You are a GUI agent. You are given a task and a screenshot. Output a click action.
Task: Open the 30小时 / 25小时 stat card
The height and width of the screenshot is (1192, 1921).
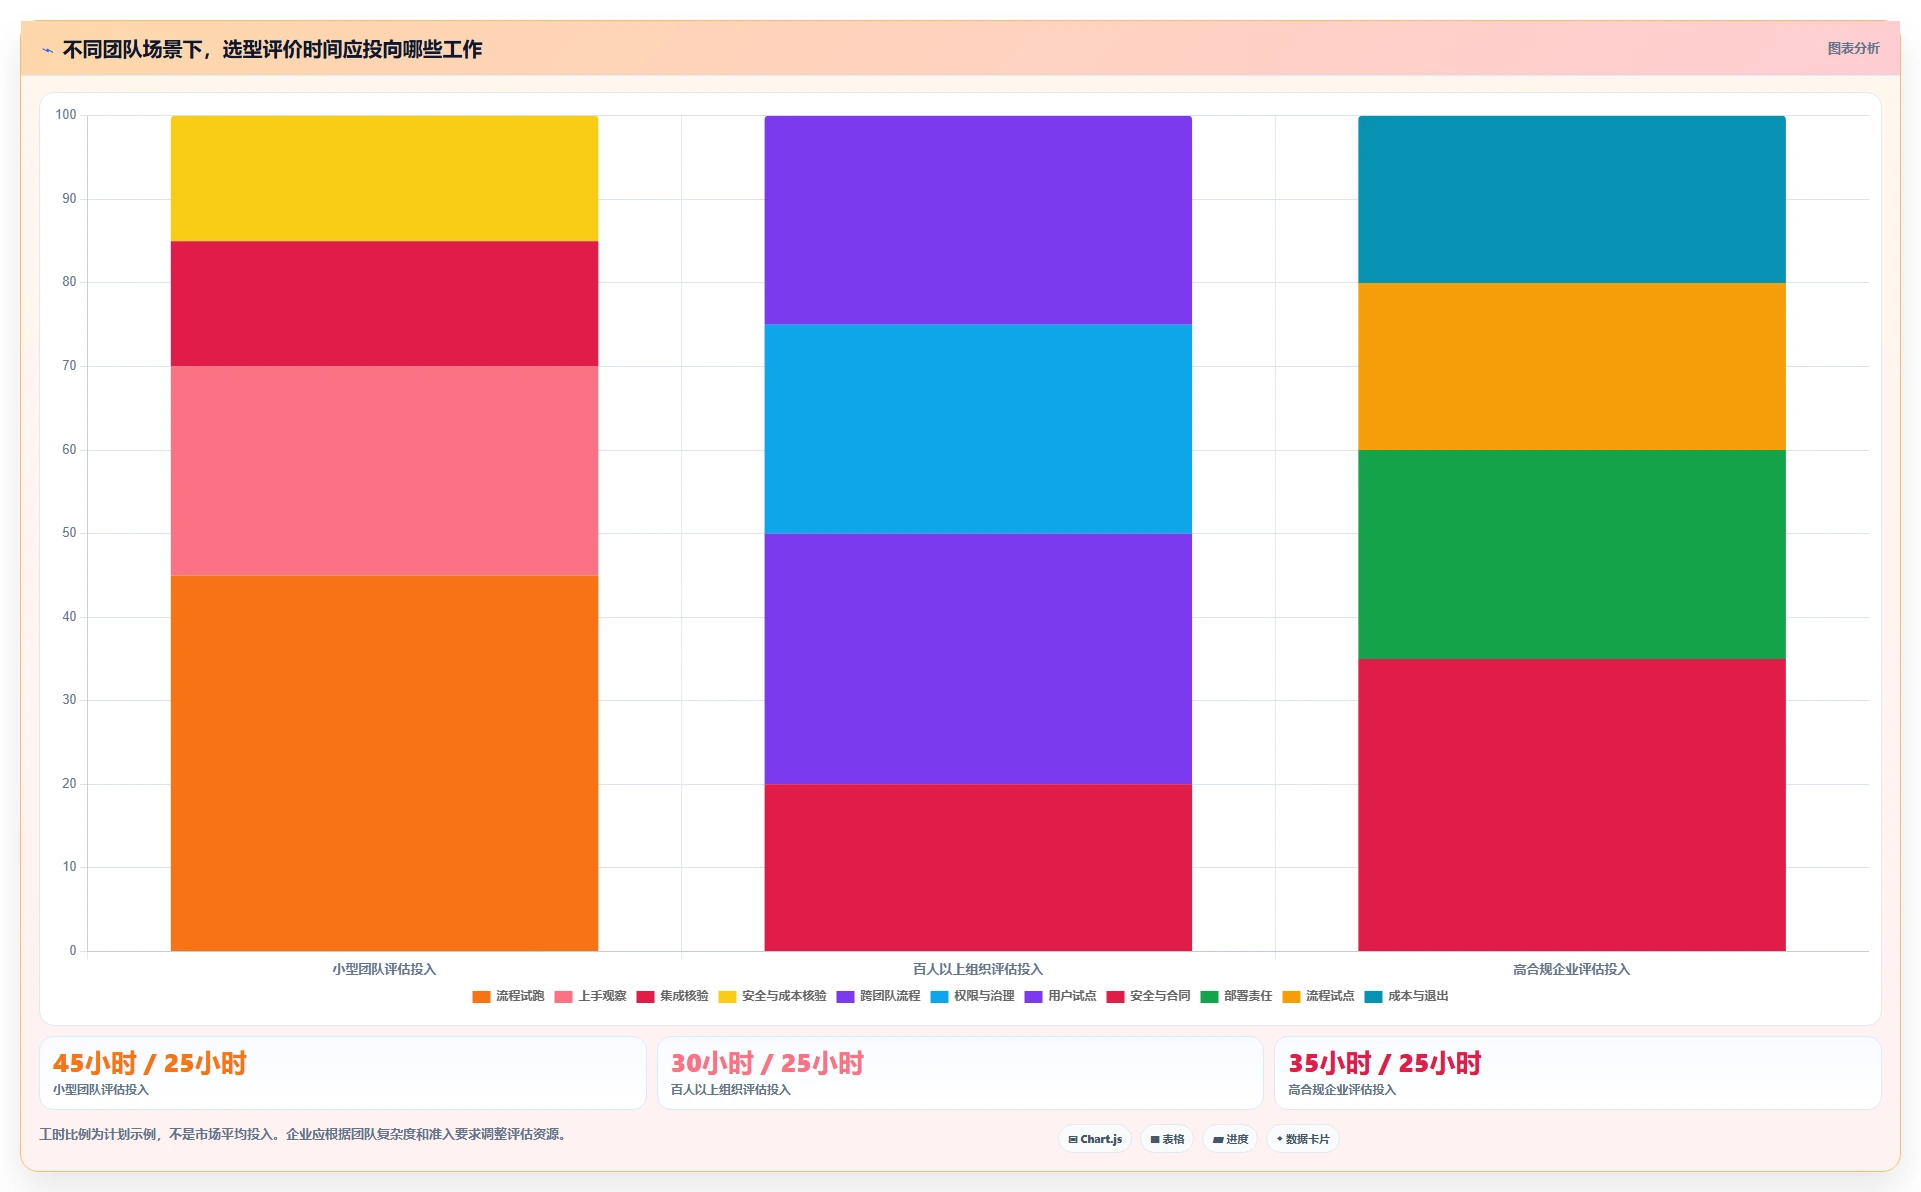960,1073
